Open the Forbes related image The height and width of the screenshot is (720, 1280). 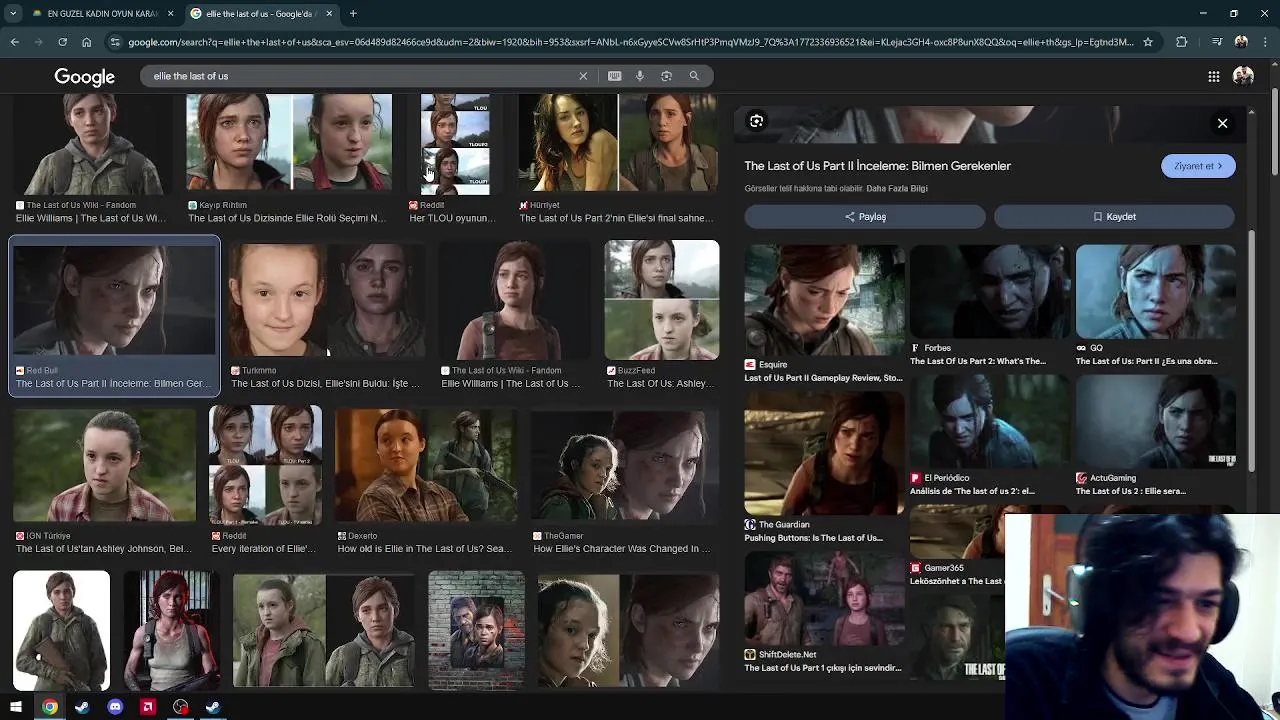pyautogui.click(x=988, y=292)
